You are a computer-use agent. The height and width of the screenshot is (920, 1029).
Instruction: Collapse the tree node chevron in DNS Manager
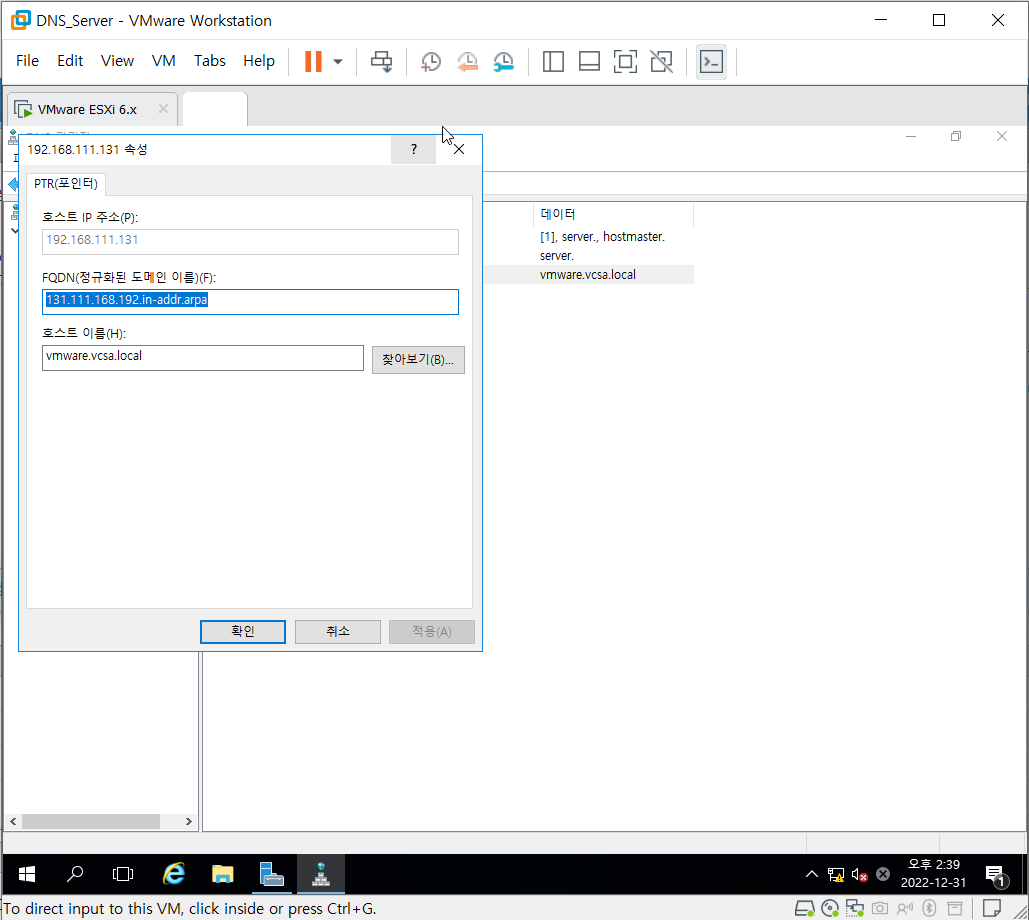tap(14, 230)
